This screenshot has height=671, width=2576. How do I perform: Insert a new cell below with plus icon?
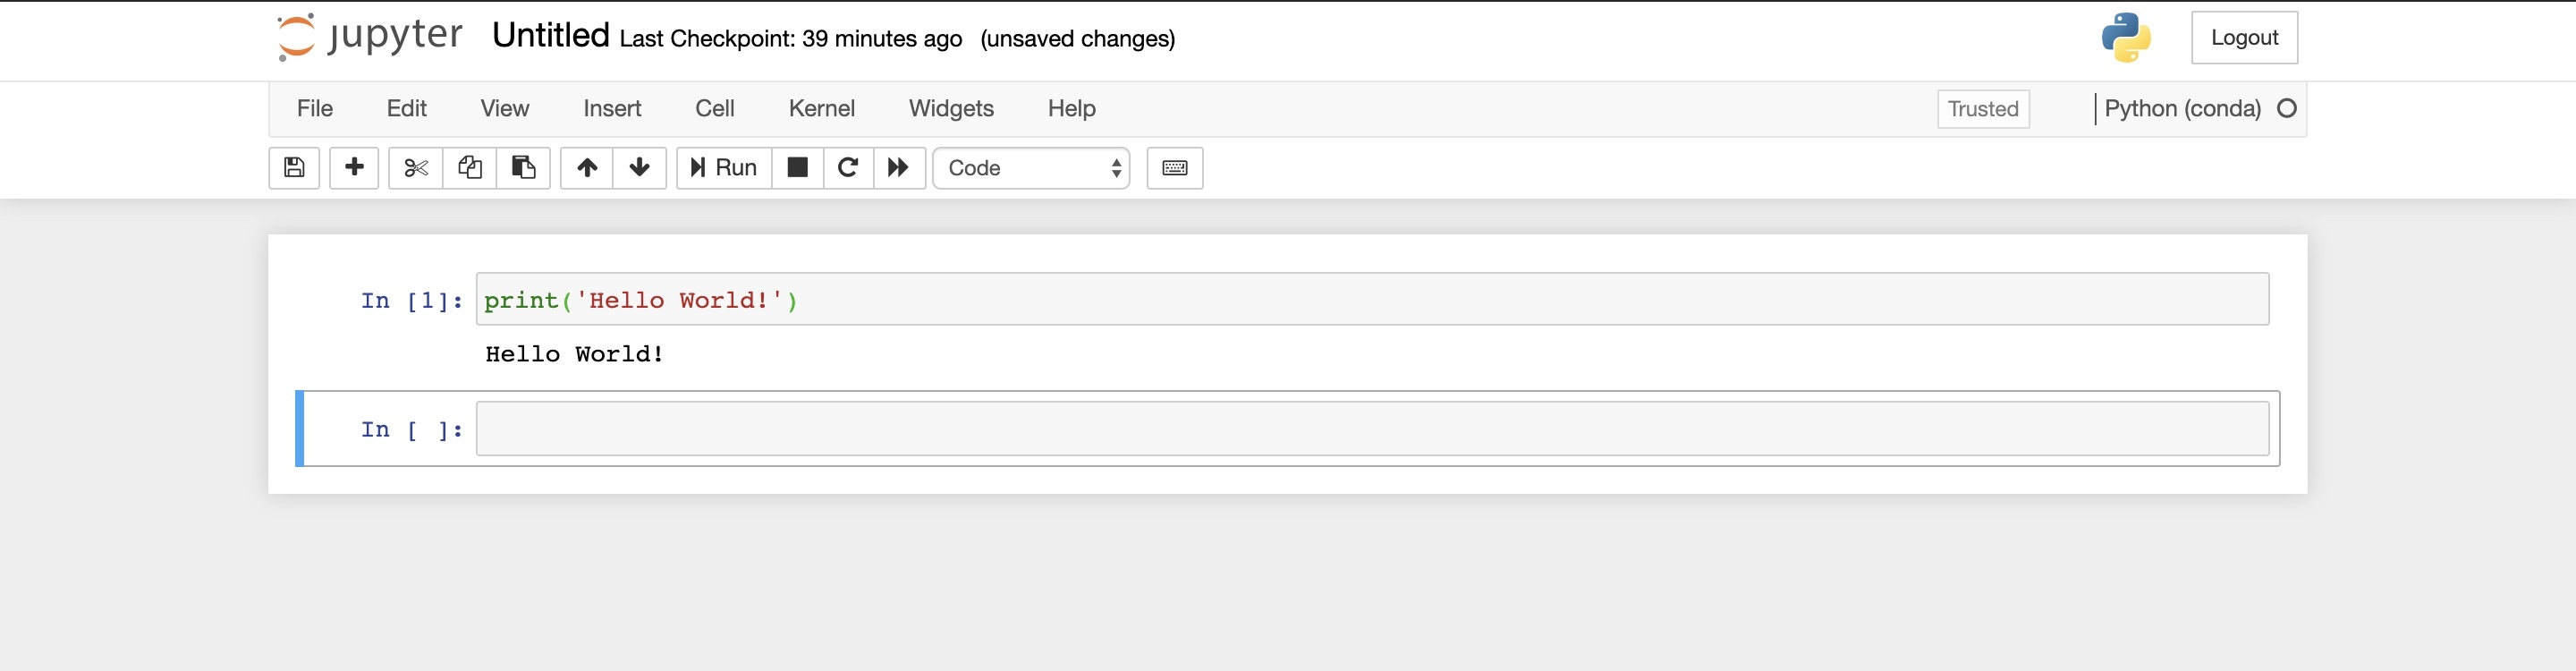coord(353,168)
